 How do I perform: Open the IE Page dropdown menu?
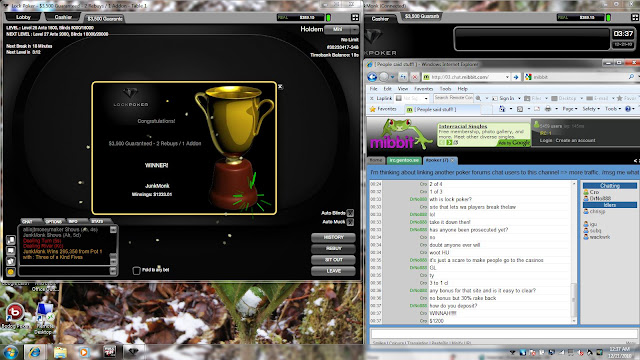[x=570, y=109]
